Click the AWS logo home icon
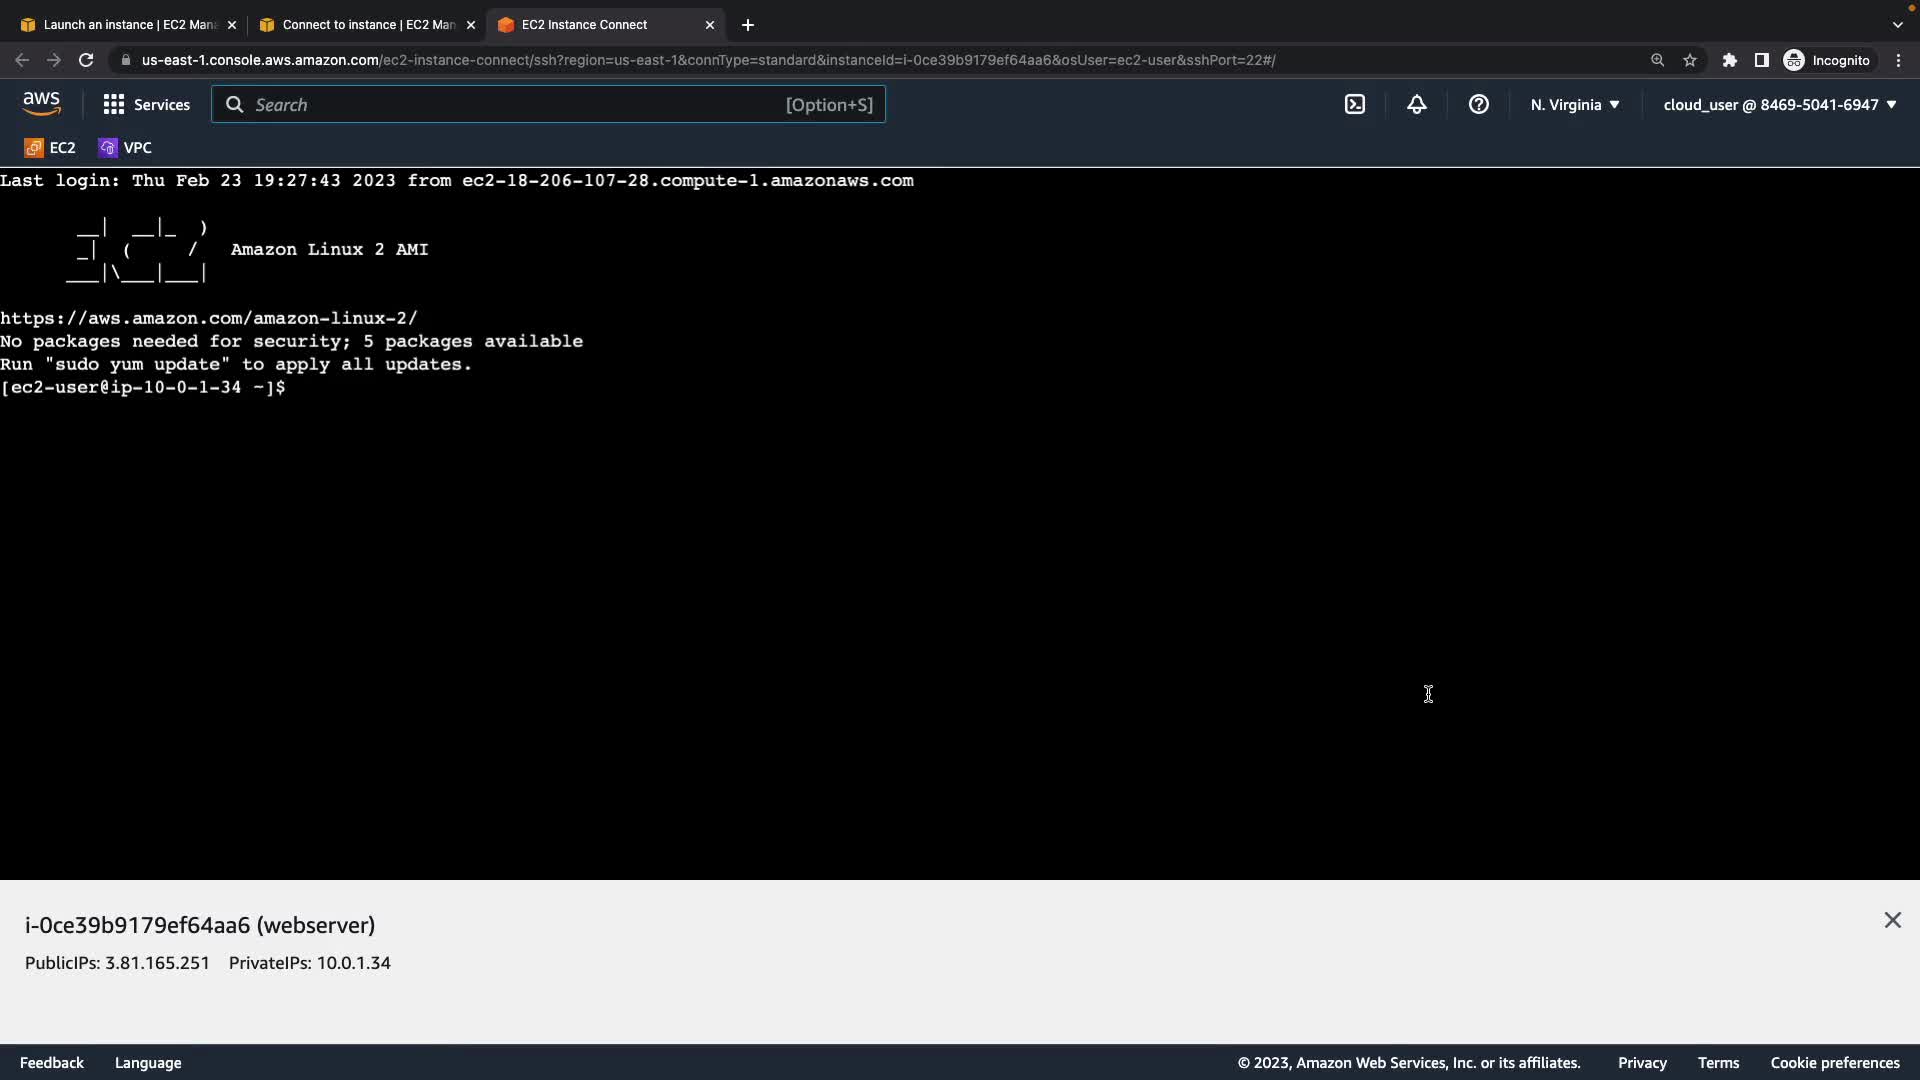Image resolution: width=1920 pixels, height=1080 pixels. (41, 104)
